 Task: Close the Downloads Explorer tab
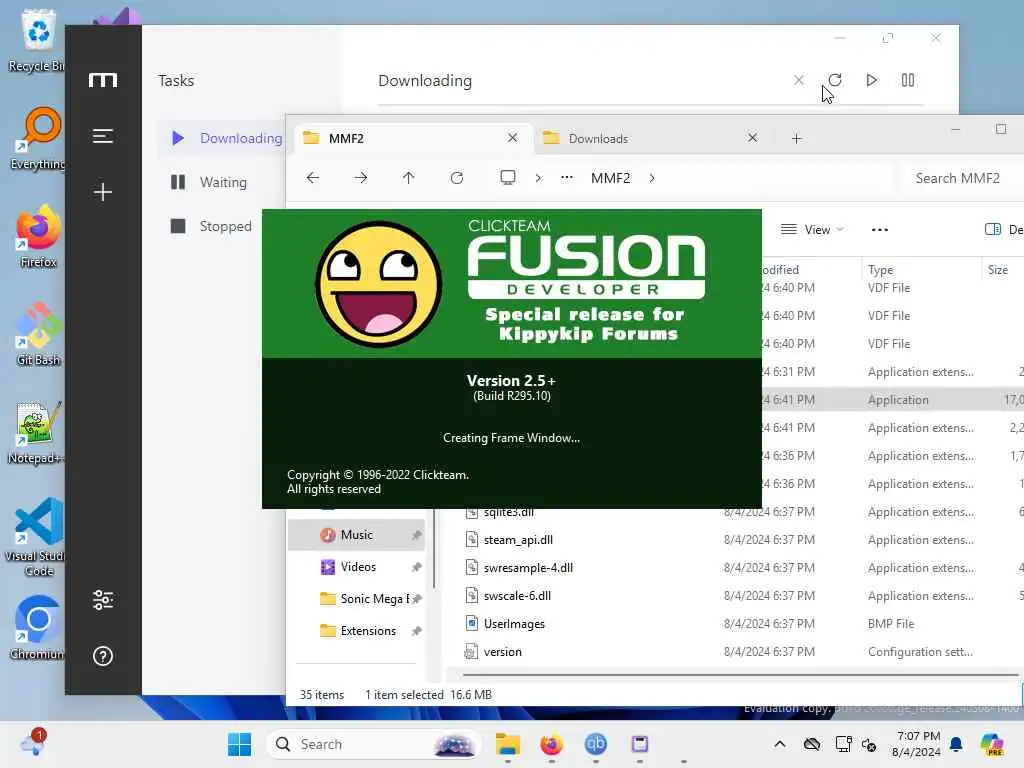point(752,138)
